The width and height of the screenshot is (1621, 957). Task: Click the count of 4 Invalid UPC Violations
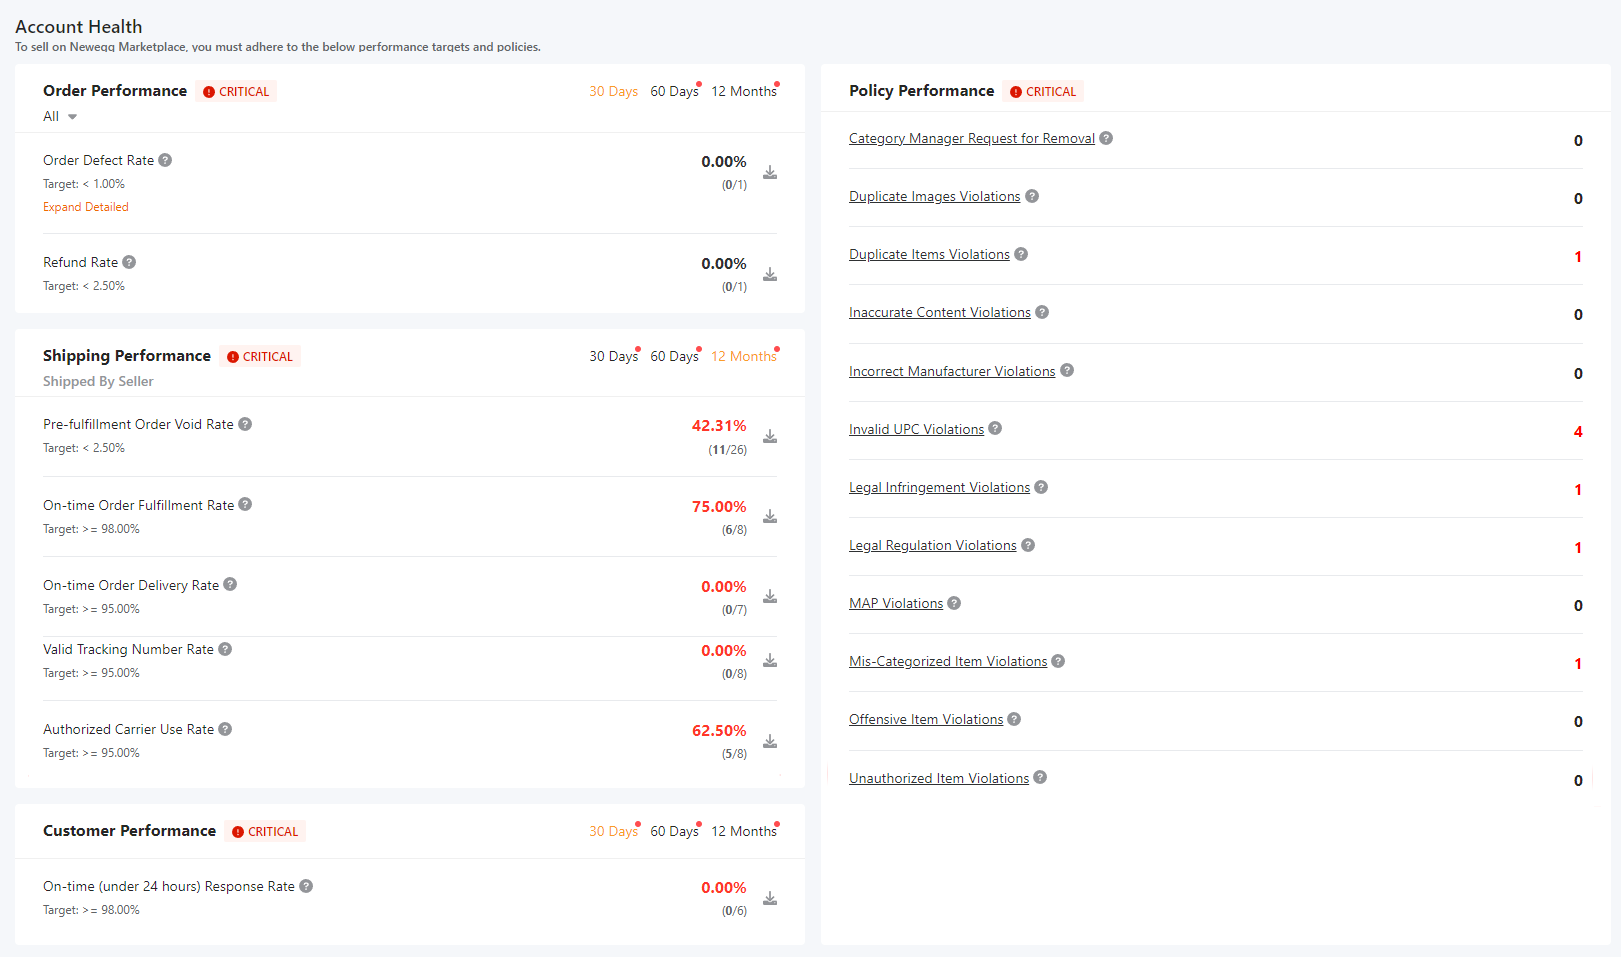coord(1578,432)
